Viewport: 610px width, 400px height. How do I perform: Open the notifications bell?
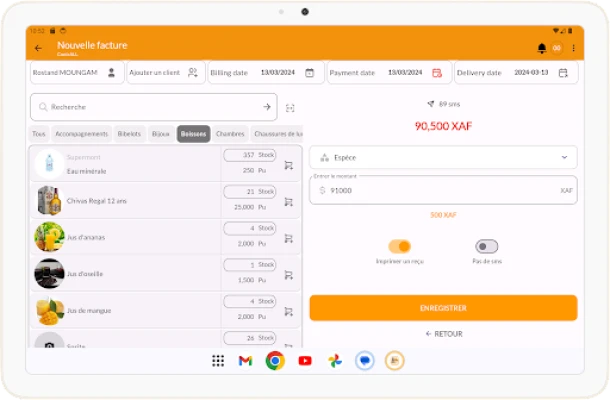542,48
